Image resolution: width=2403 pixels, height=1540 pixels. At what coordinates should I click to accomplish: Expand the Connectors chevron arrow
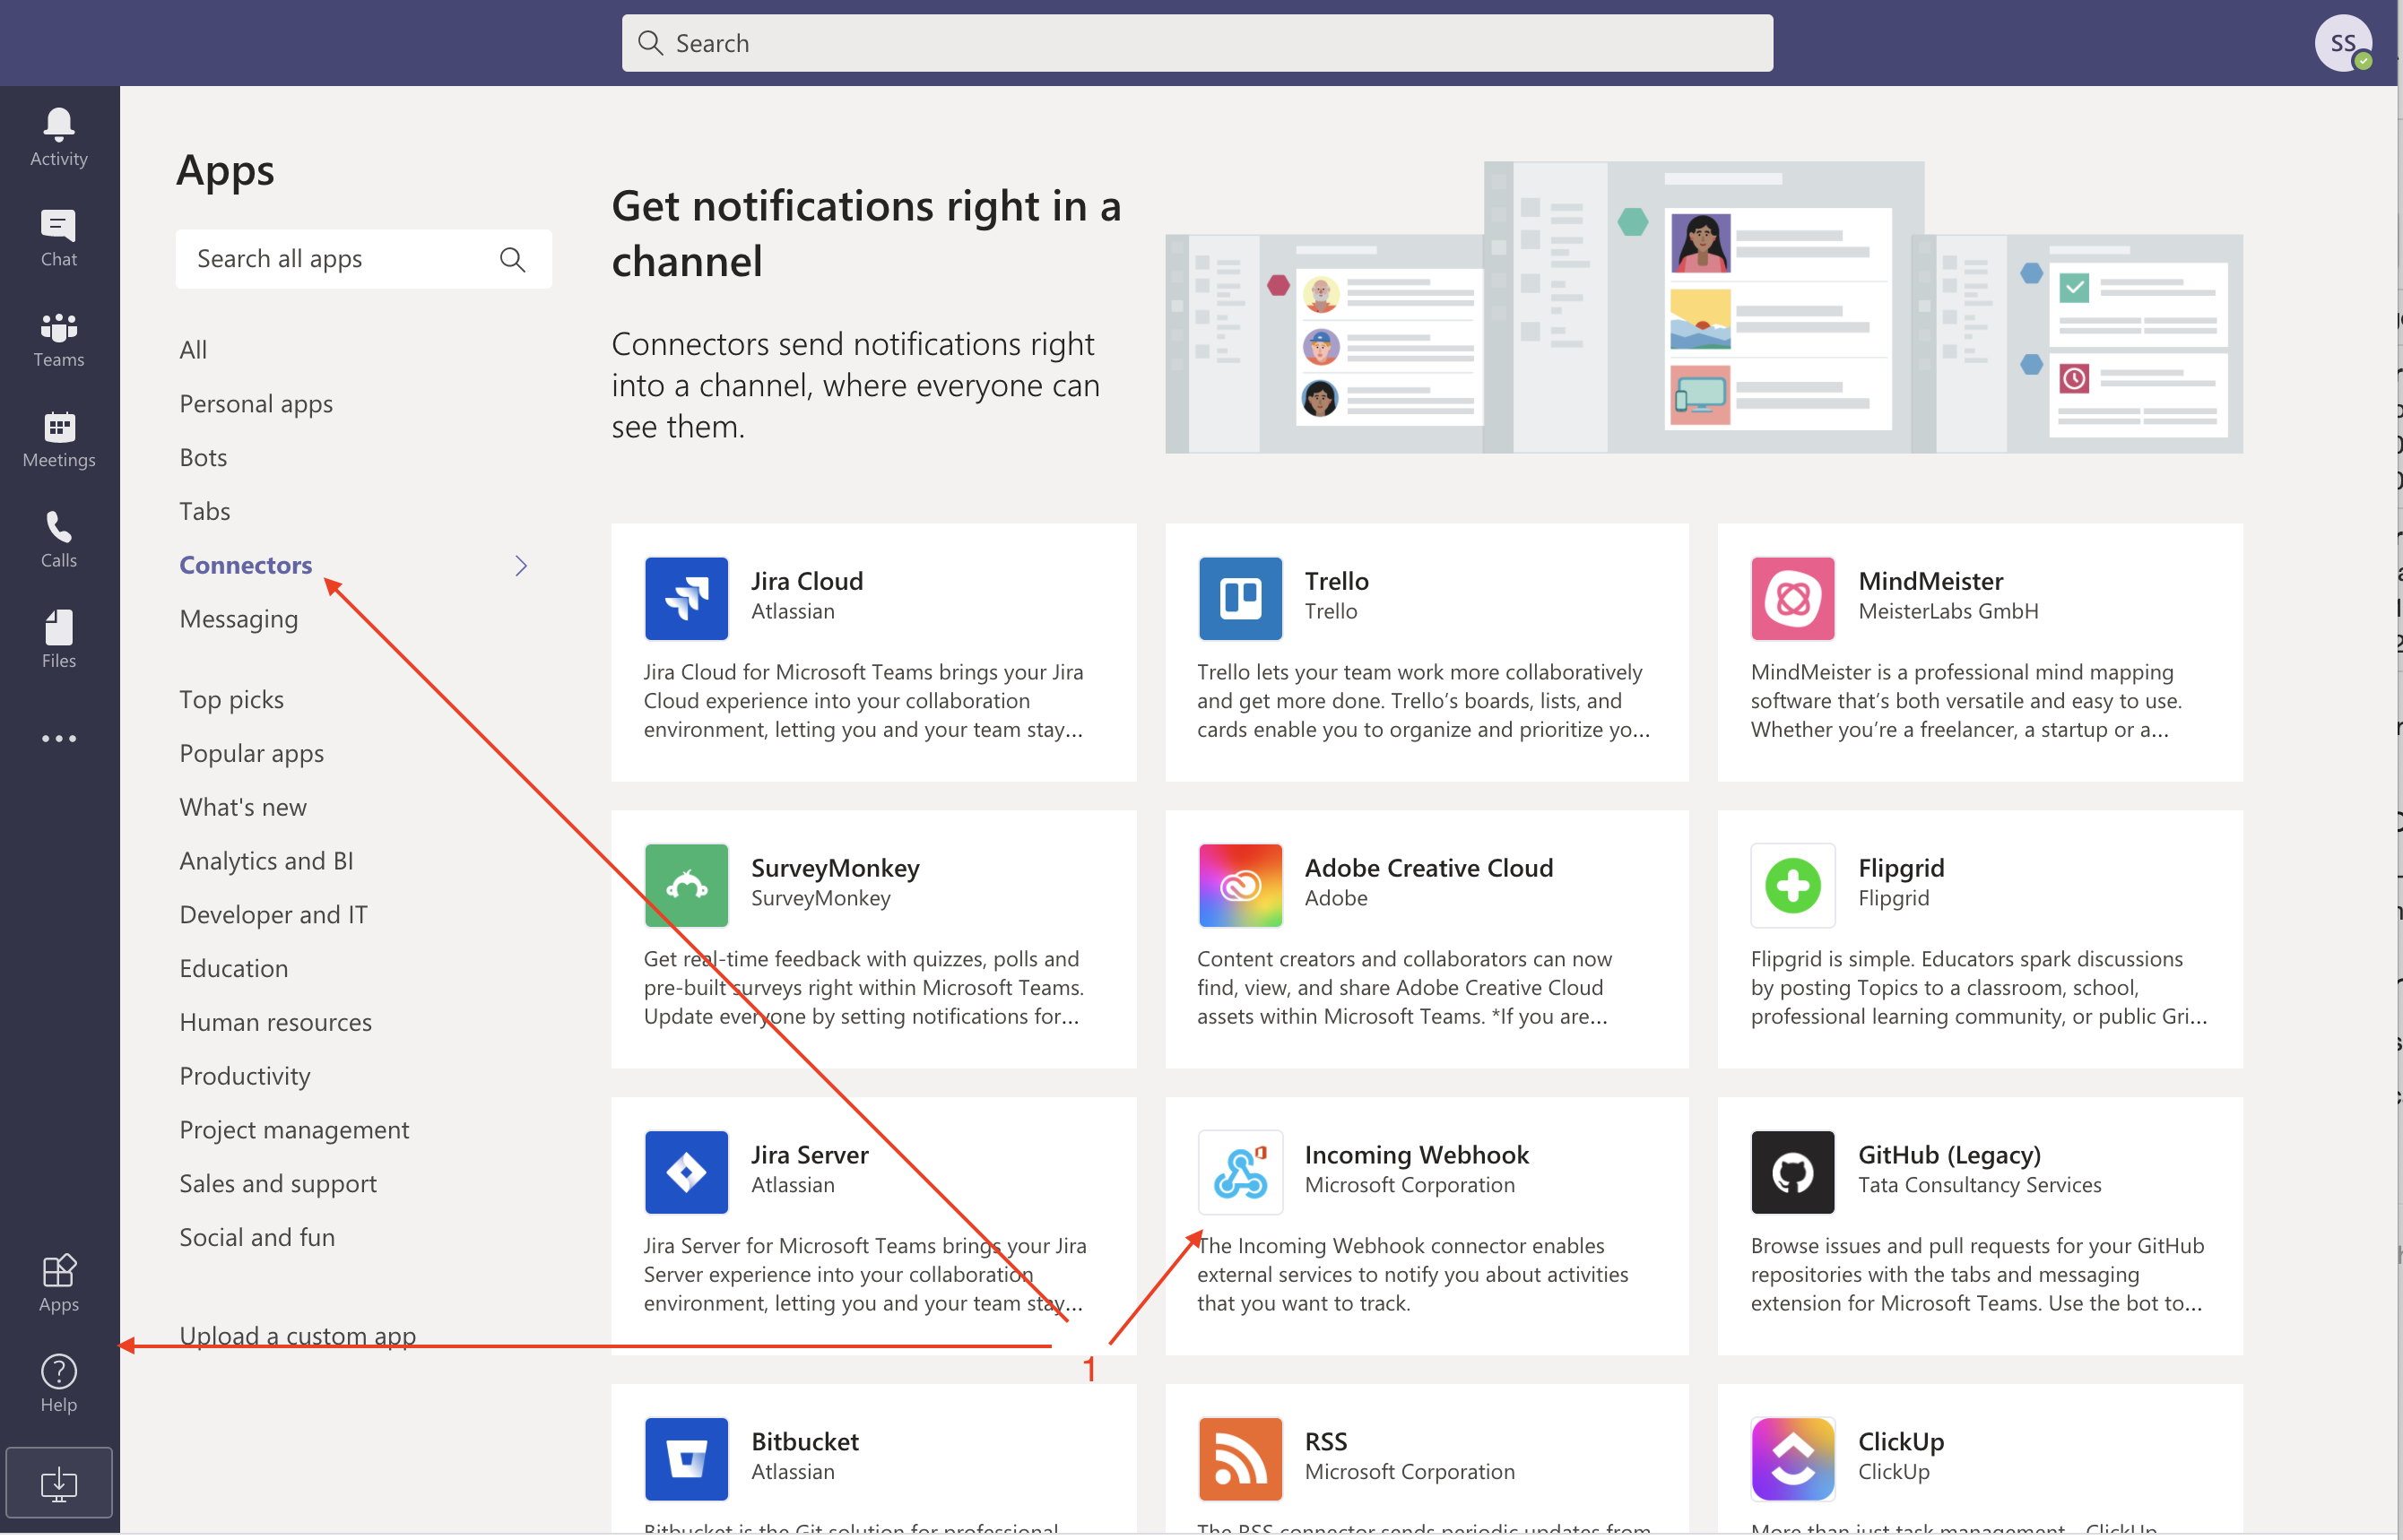(521, 566)
